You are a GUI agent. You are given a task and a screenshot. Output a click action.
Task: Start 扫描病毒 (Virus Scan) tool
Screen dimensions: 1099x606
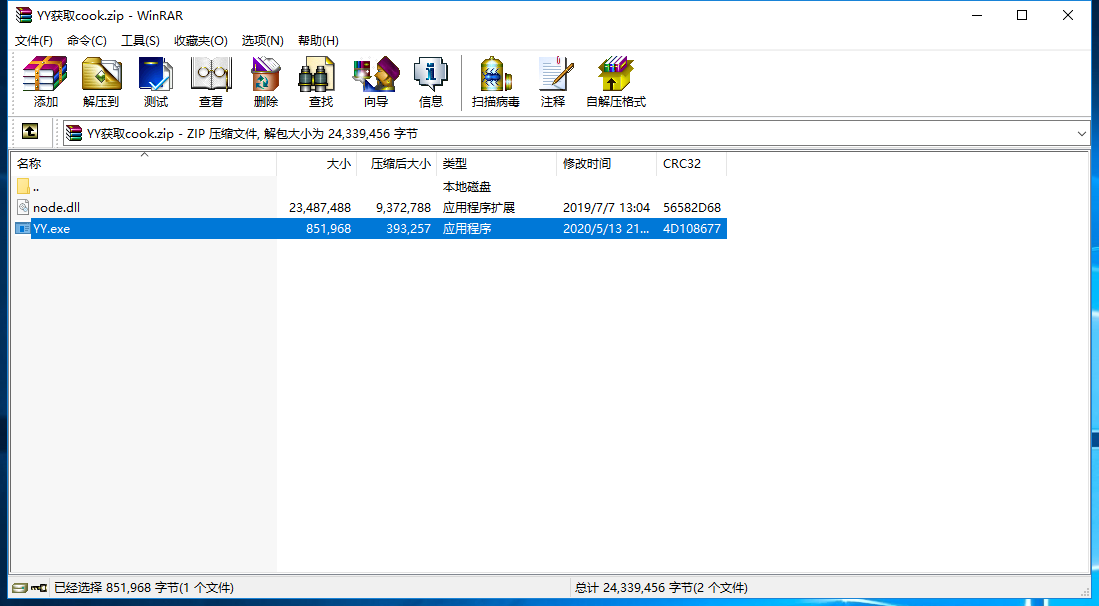(x=496, y=82)
